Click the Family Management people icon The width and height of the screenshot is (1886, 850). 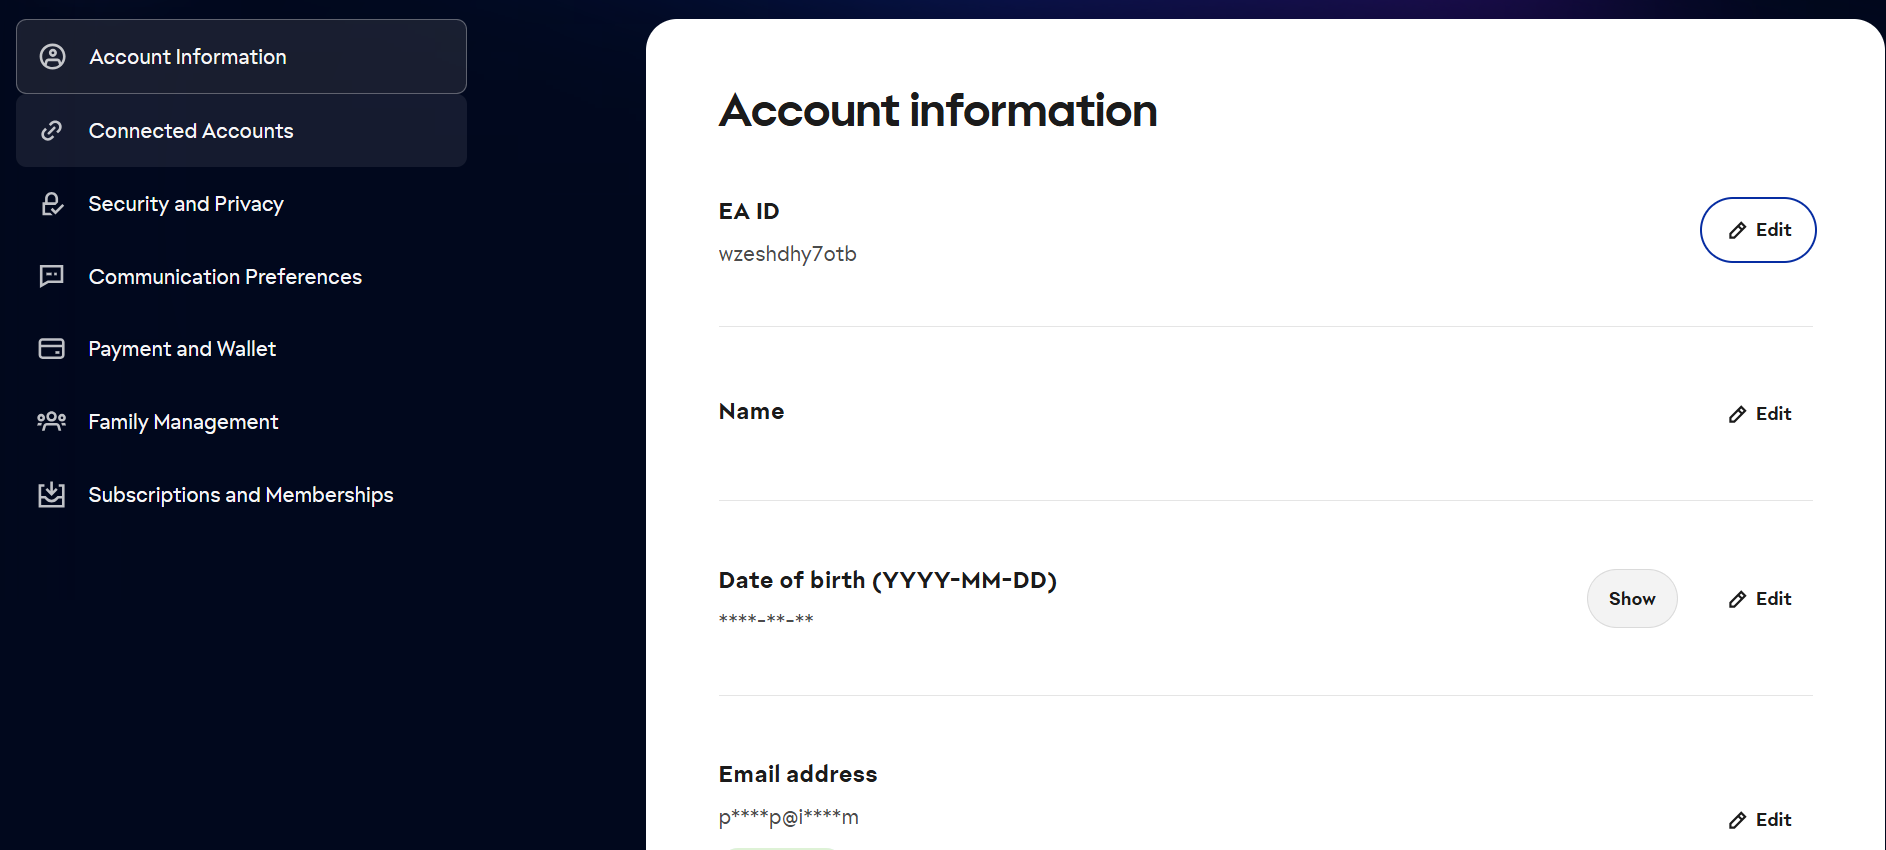(52, 421)
